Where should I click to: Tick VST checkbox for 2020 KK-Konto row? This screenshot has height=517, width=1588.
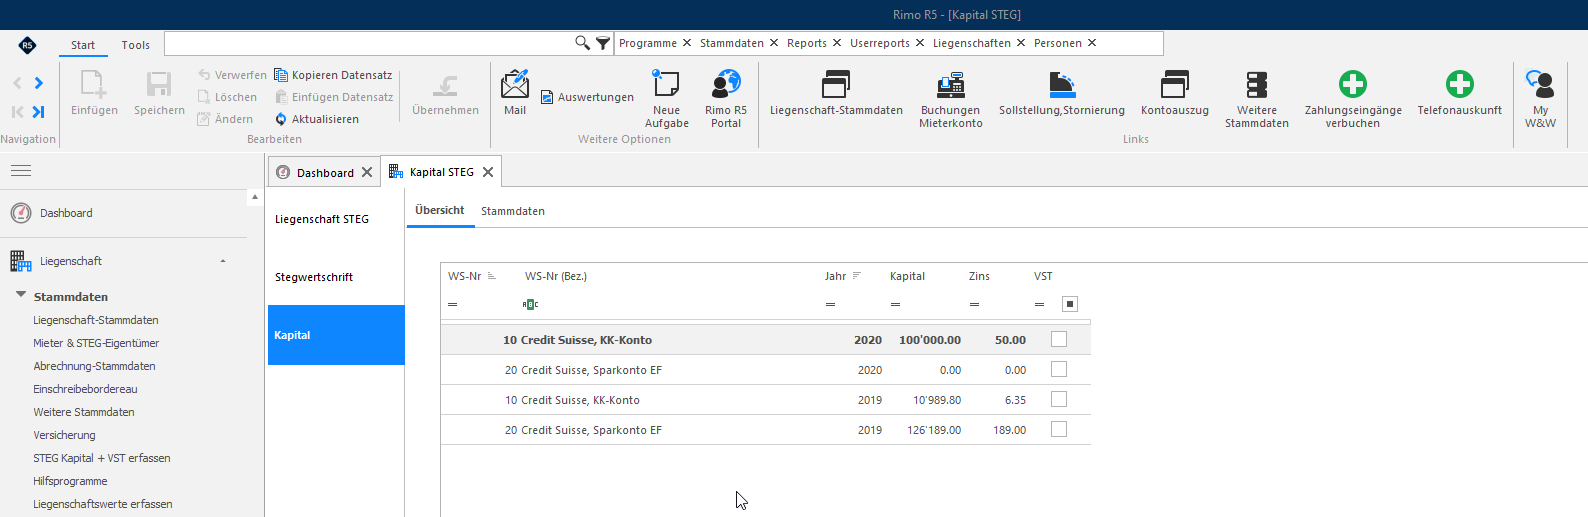1059,339
